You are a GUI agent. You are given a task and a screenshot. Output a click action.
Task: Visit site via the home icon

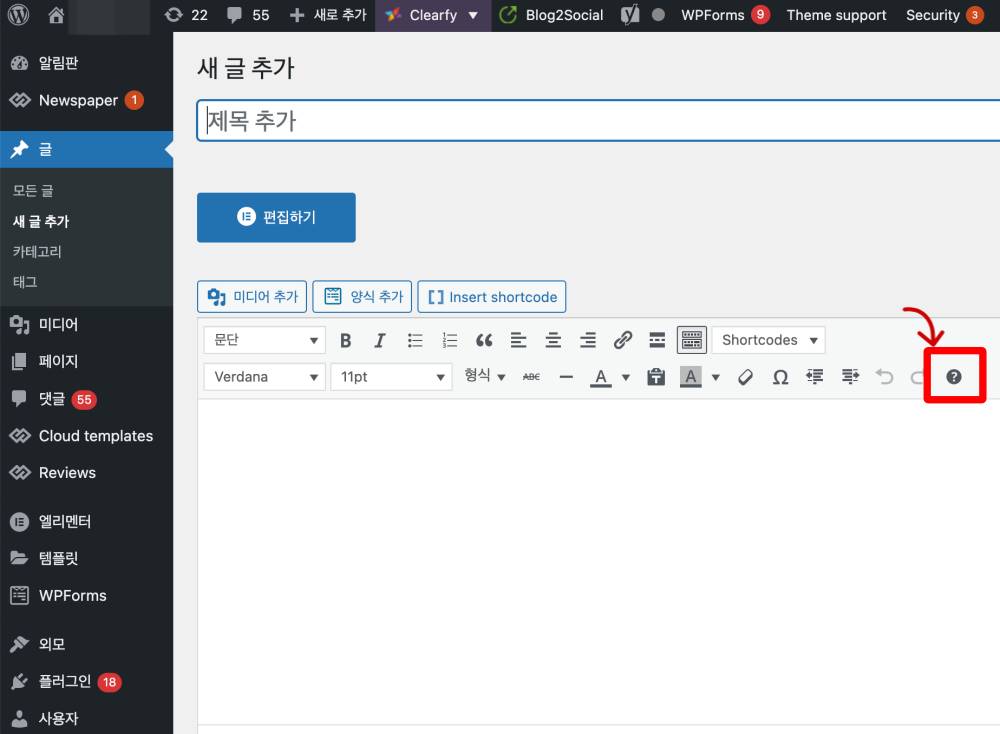point(56,15)
